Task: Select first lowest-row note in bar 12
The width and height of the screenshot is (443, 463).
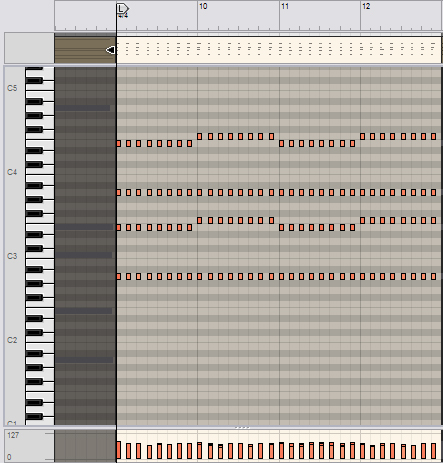Action: (362, 276)
